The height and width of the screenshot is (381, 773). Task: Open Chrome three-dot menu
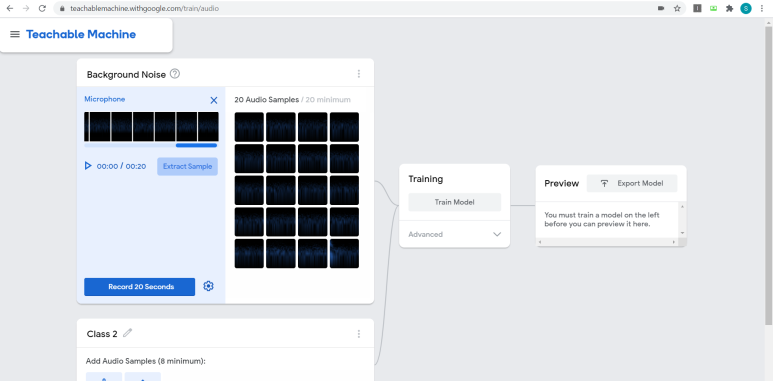762,8
